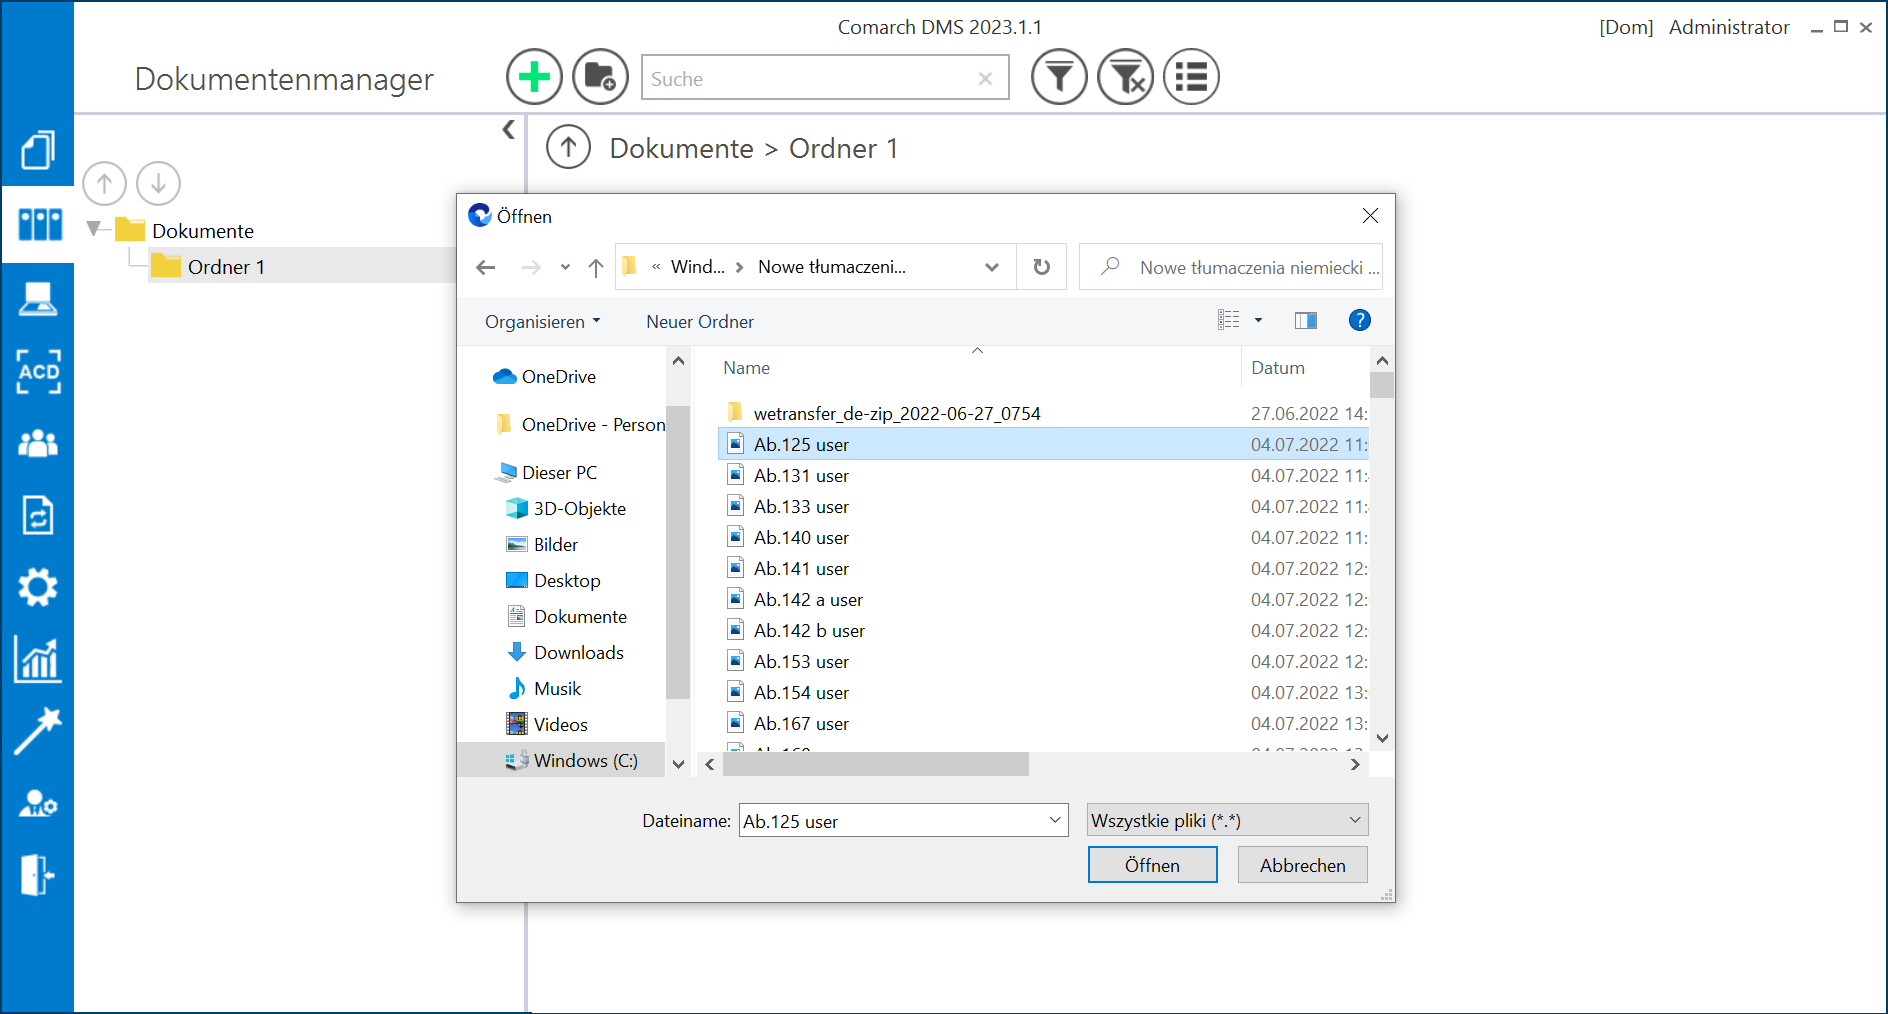Click scroll down arrow of file list

1382,739
